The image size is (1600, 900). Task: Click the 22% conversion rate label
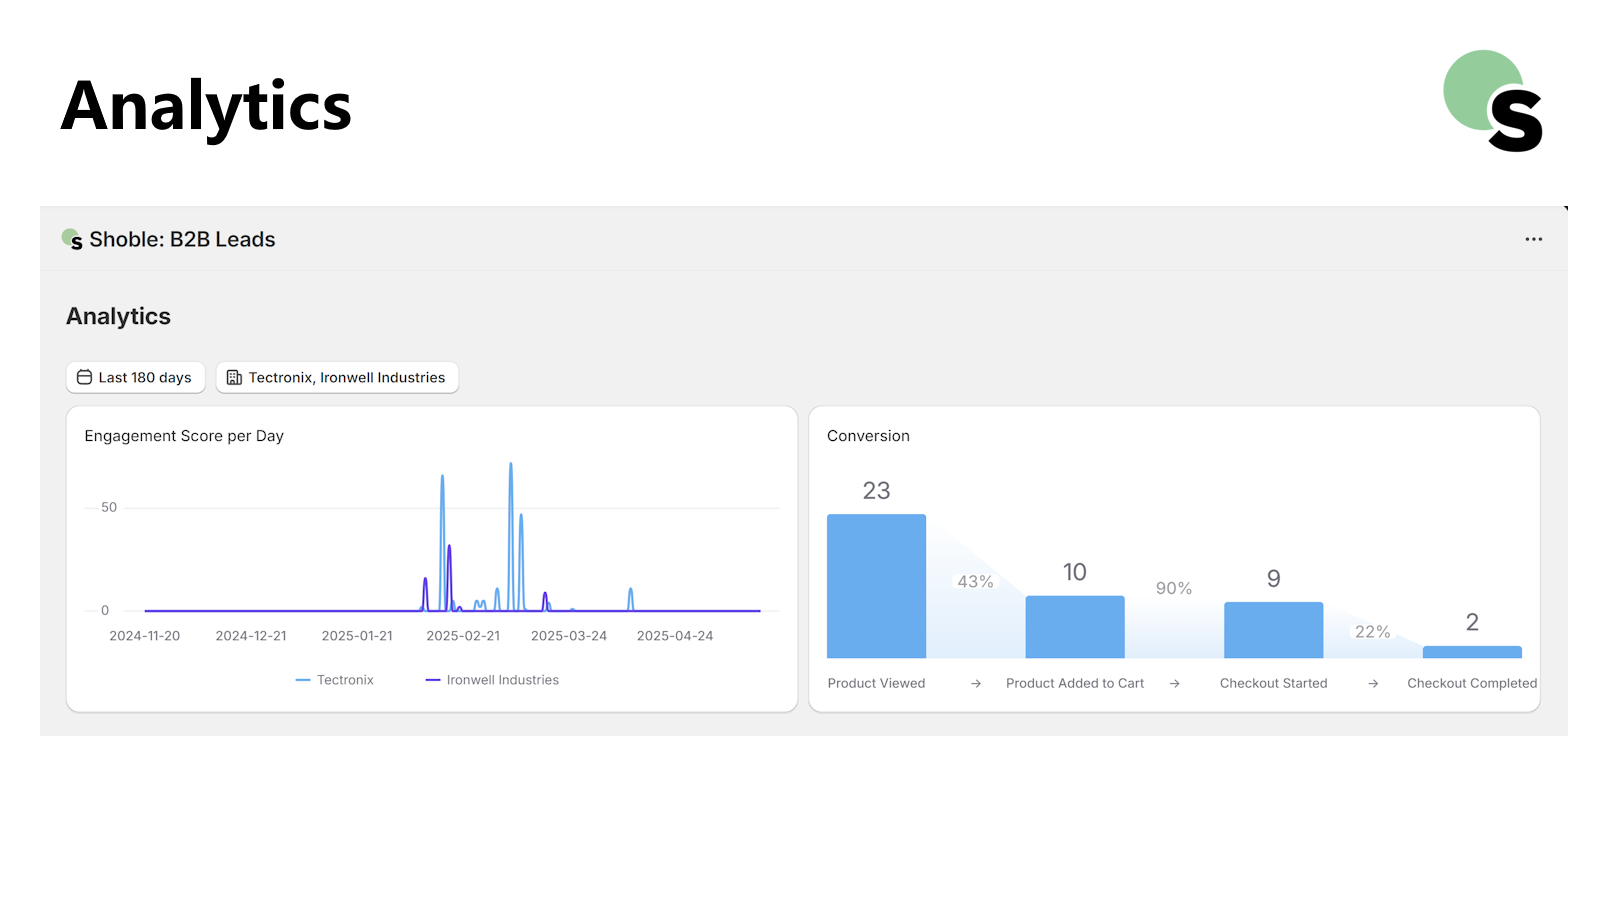point(1373,632)
